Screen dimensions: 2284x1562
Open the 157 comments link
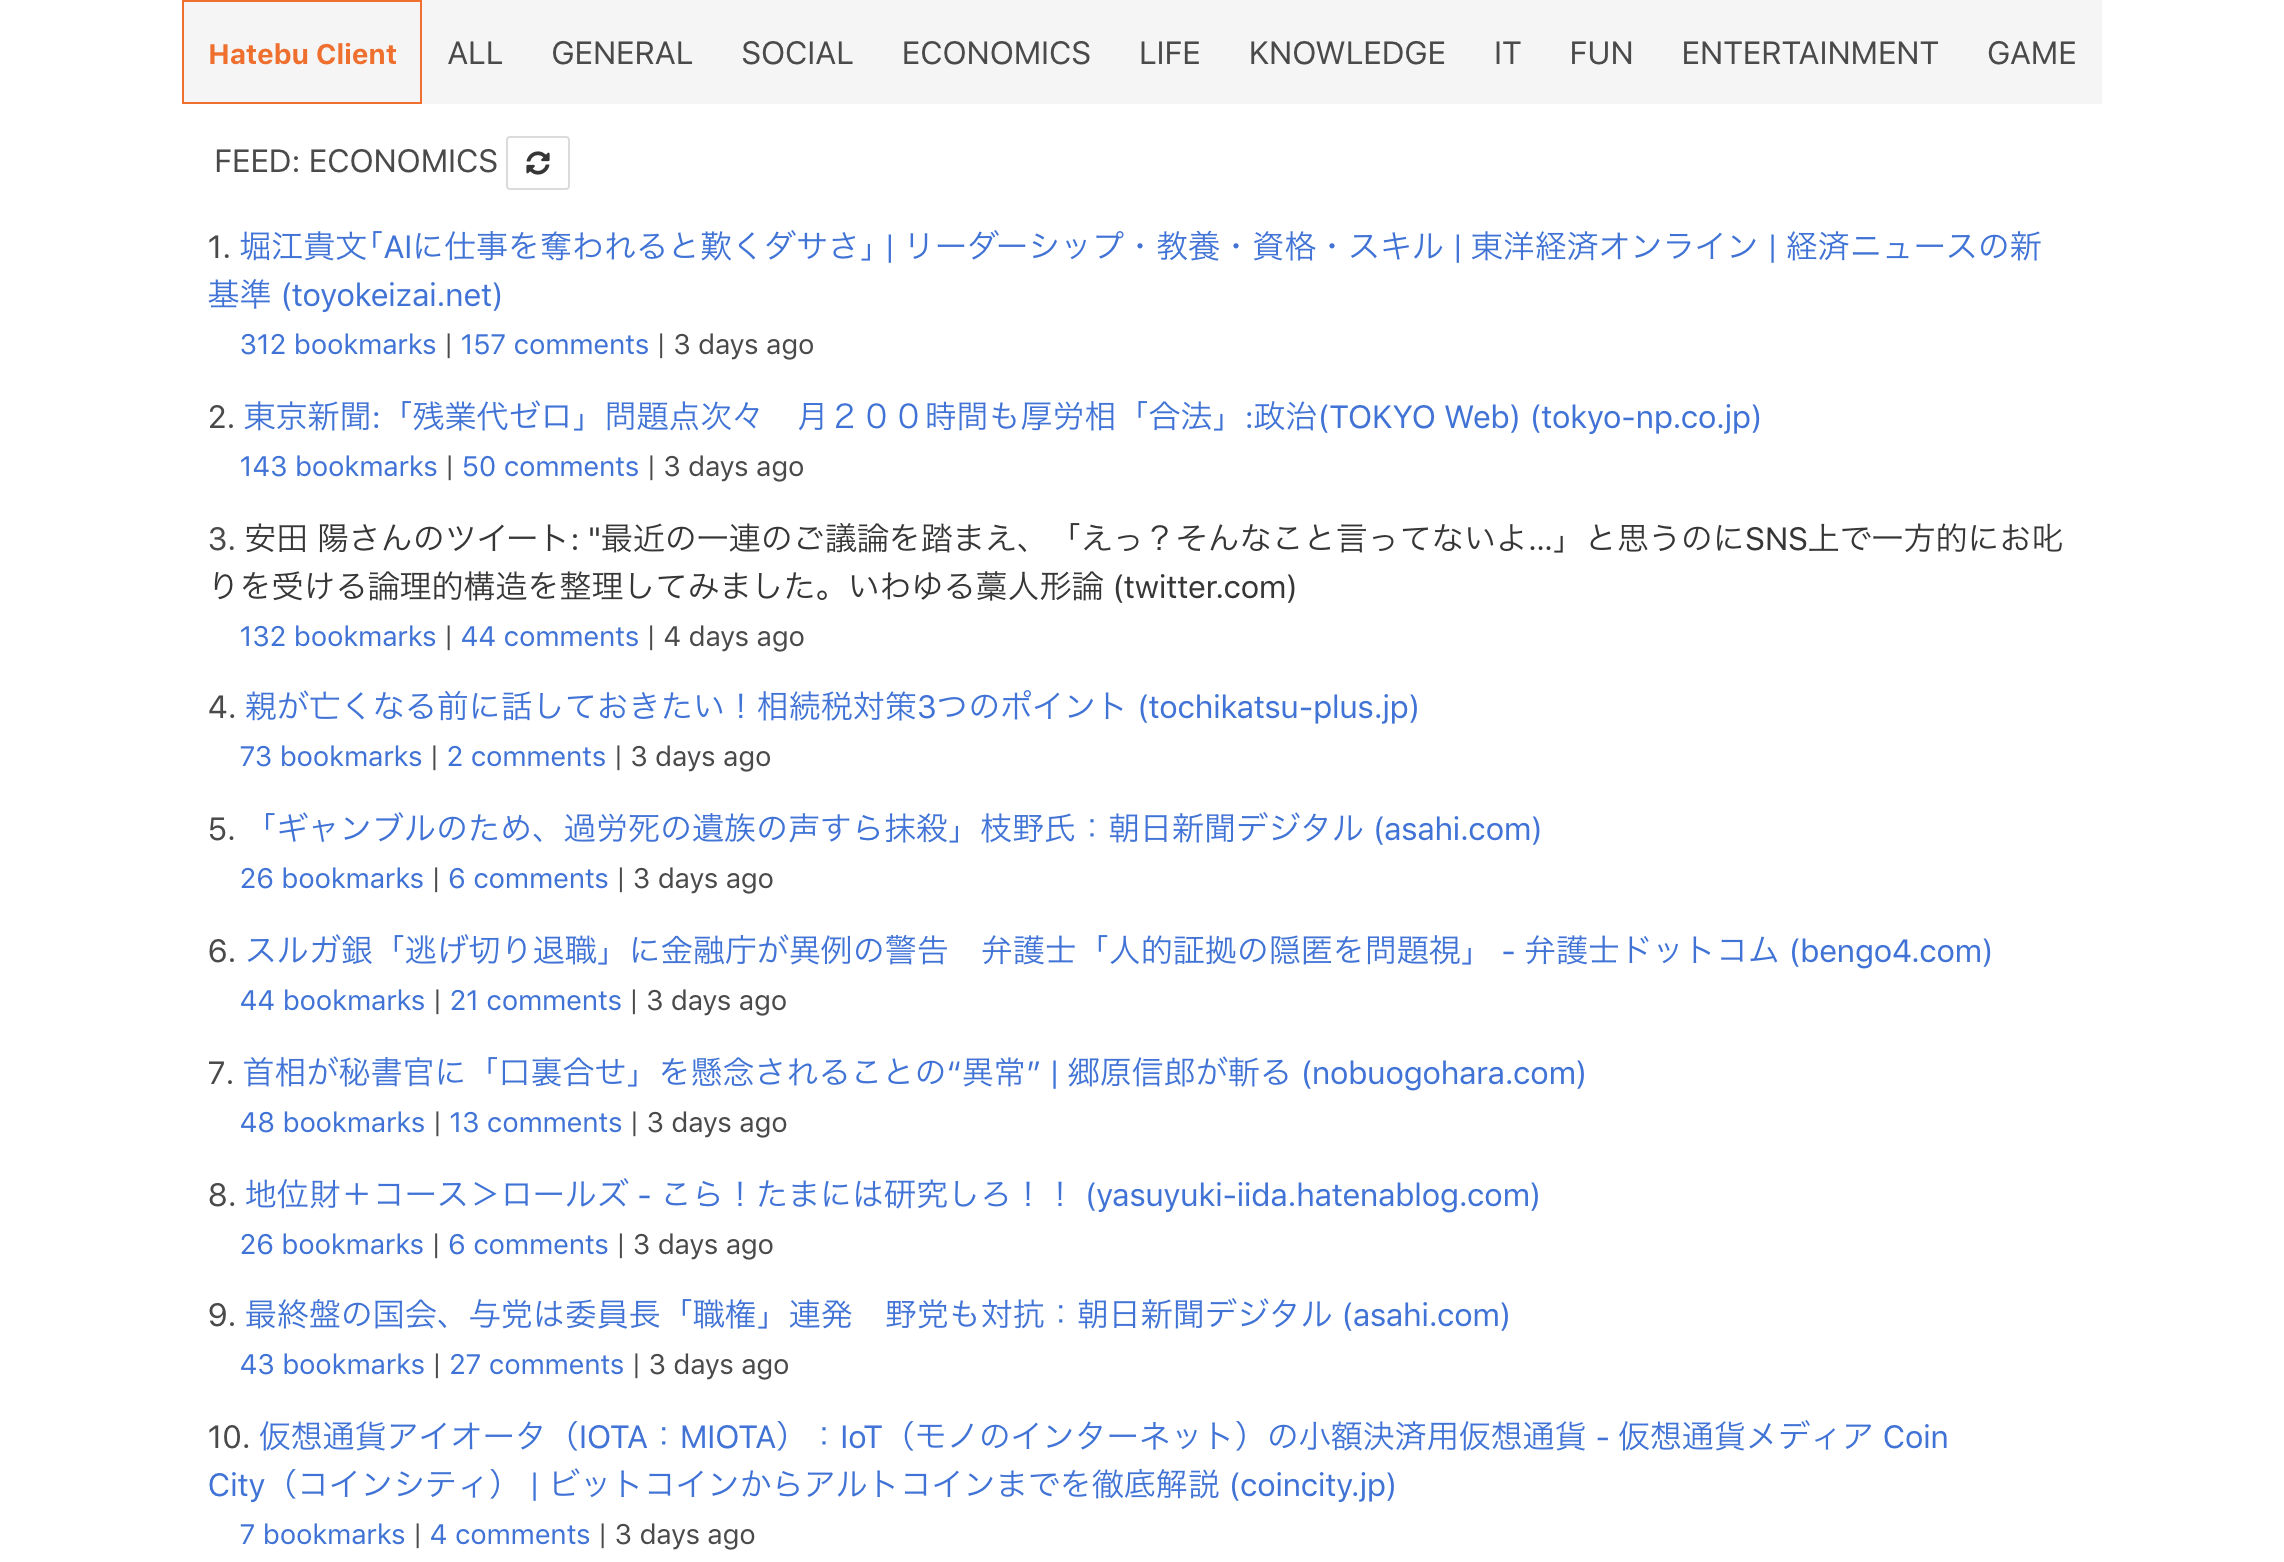point(554,345)
